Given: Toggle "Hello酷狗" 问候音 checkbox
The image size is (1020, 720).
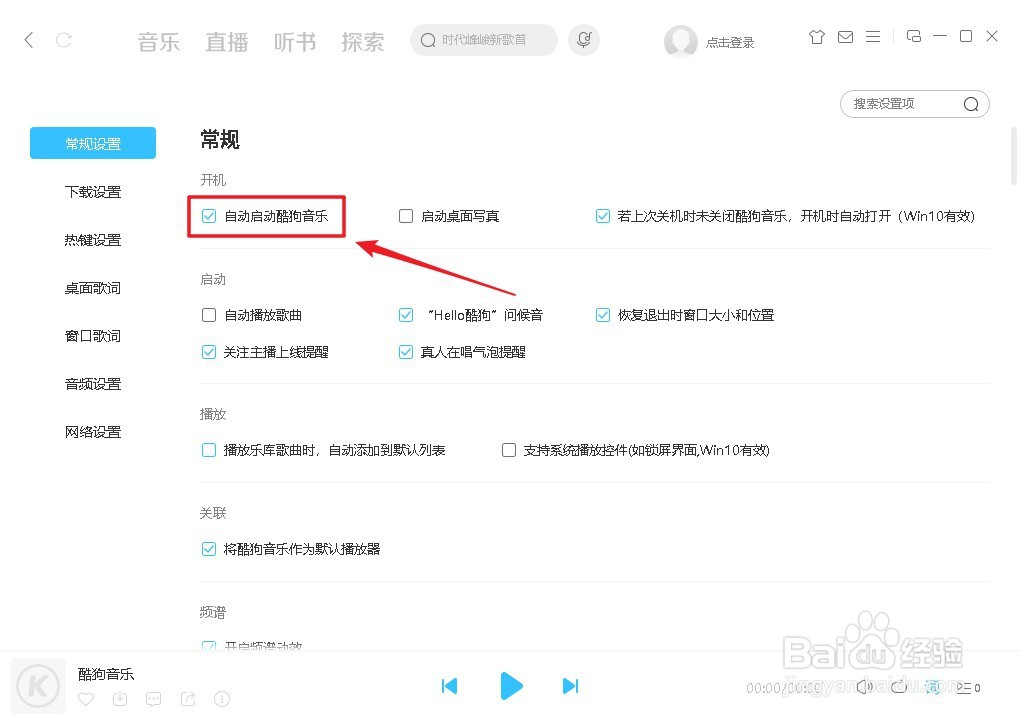Looking at the screenshot, I should pos(406,315).
